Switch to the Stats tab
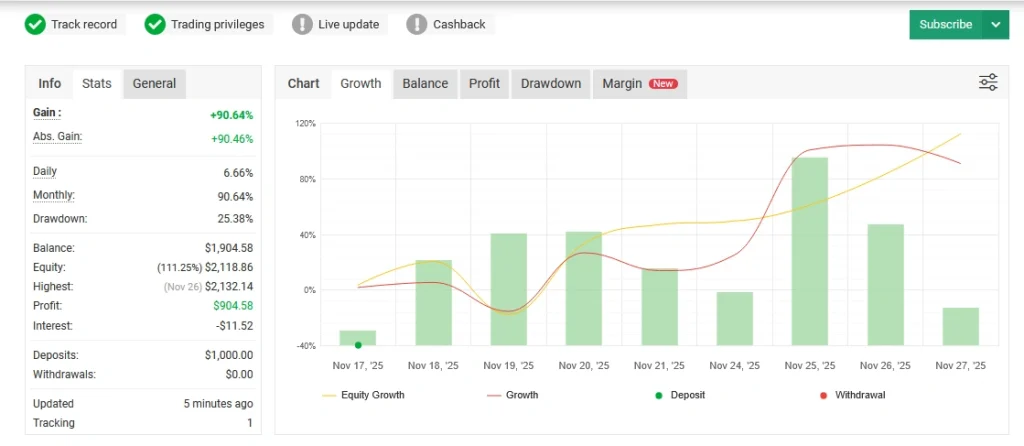The height and width of the screenshot is (446, 1024). pyautogui.click(x=97, y=84)
